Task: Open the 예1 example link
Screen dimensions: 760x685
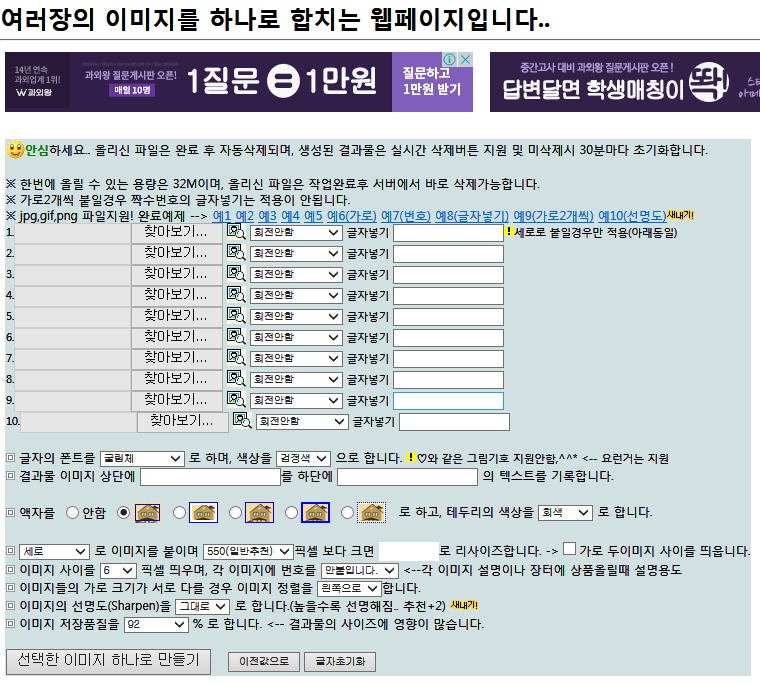Action: click(x=221, y=215)
